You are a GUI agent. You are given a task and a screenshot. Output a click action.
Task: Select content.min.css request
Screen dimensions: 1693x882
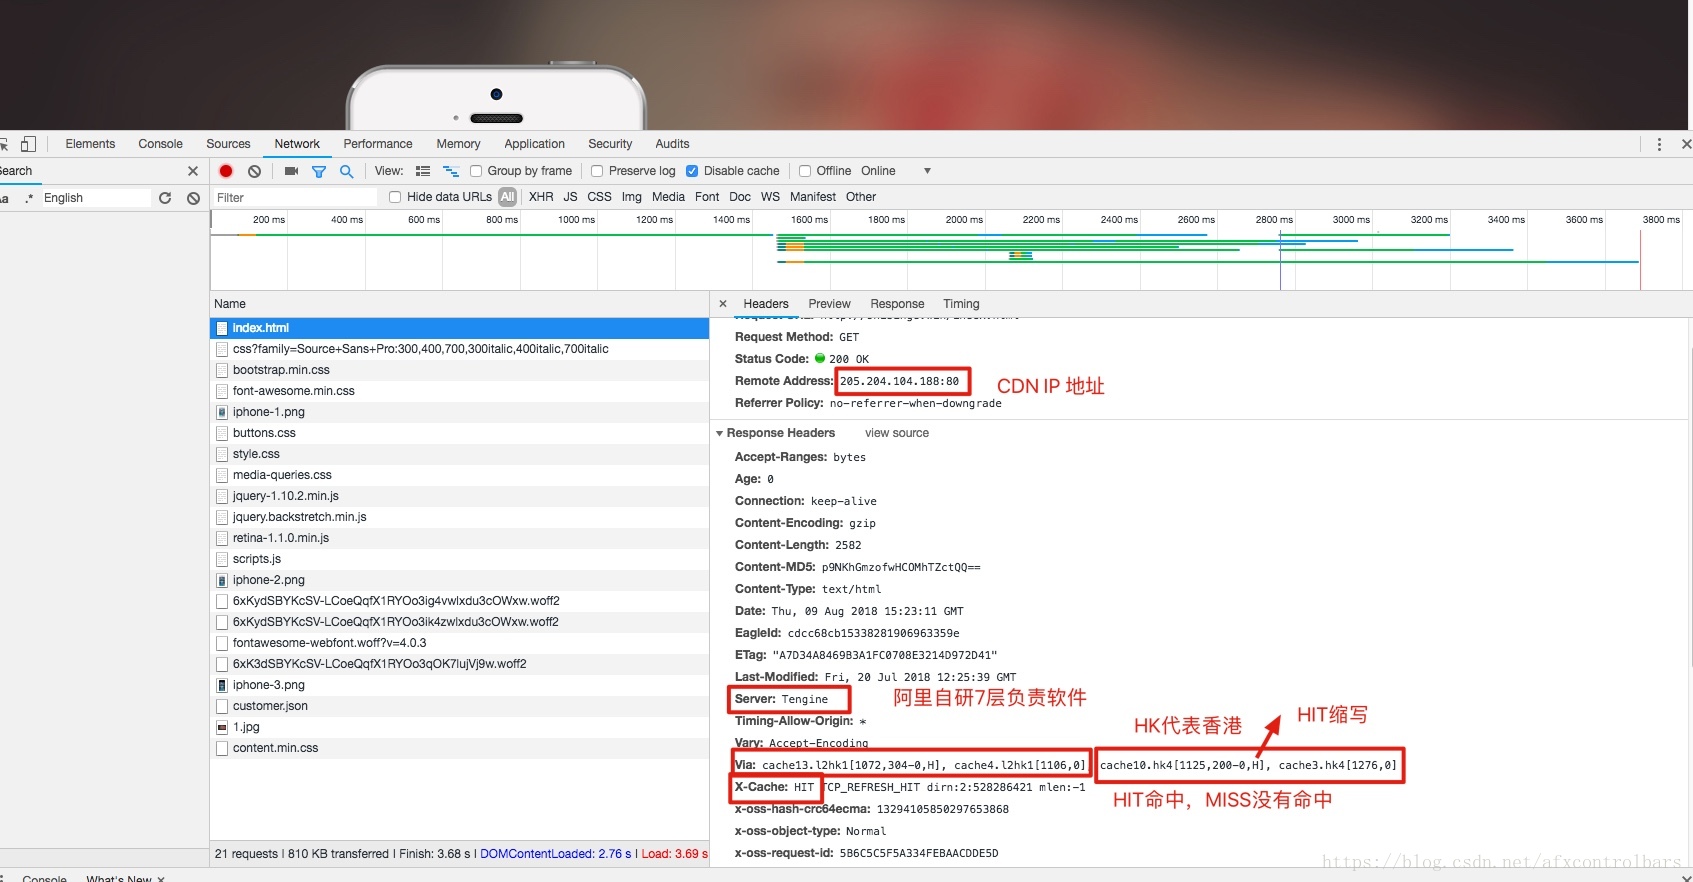(460, 748)
